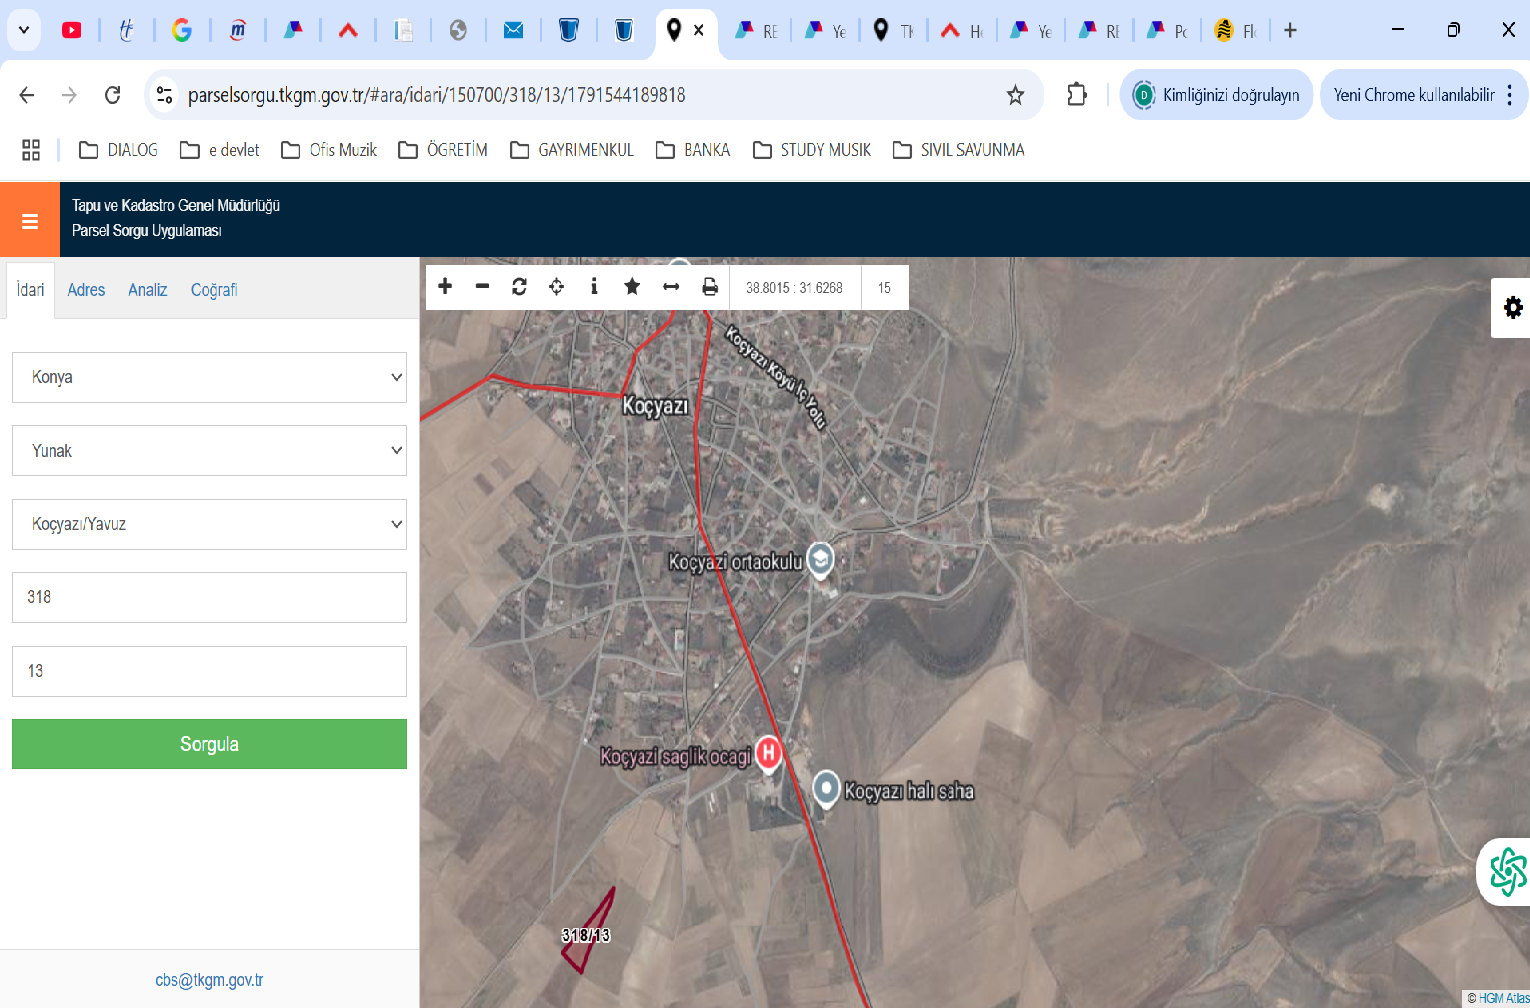Click Koçyazı halı saha map pin
This screenshot has height=1008, width=1530.
(x=826, y=789)
